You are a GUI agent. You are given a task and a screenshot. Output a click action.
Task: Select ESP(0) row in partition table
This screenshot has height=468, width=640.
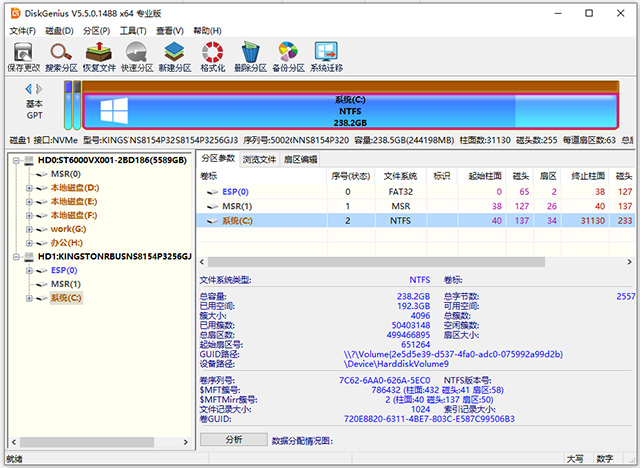416,192
